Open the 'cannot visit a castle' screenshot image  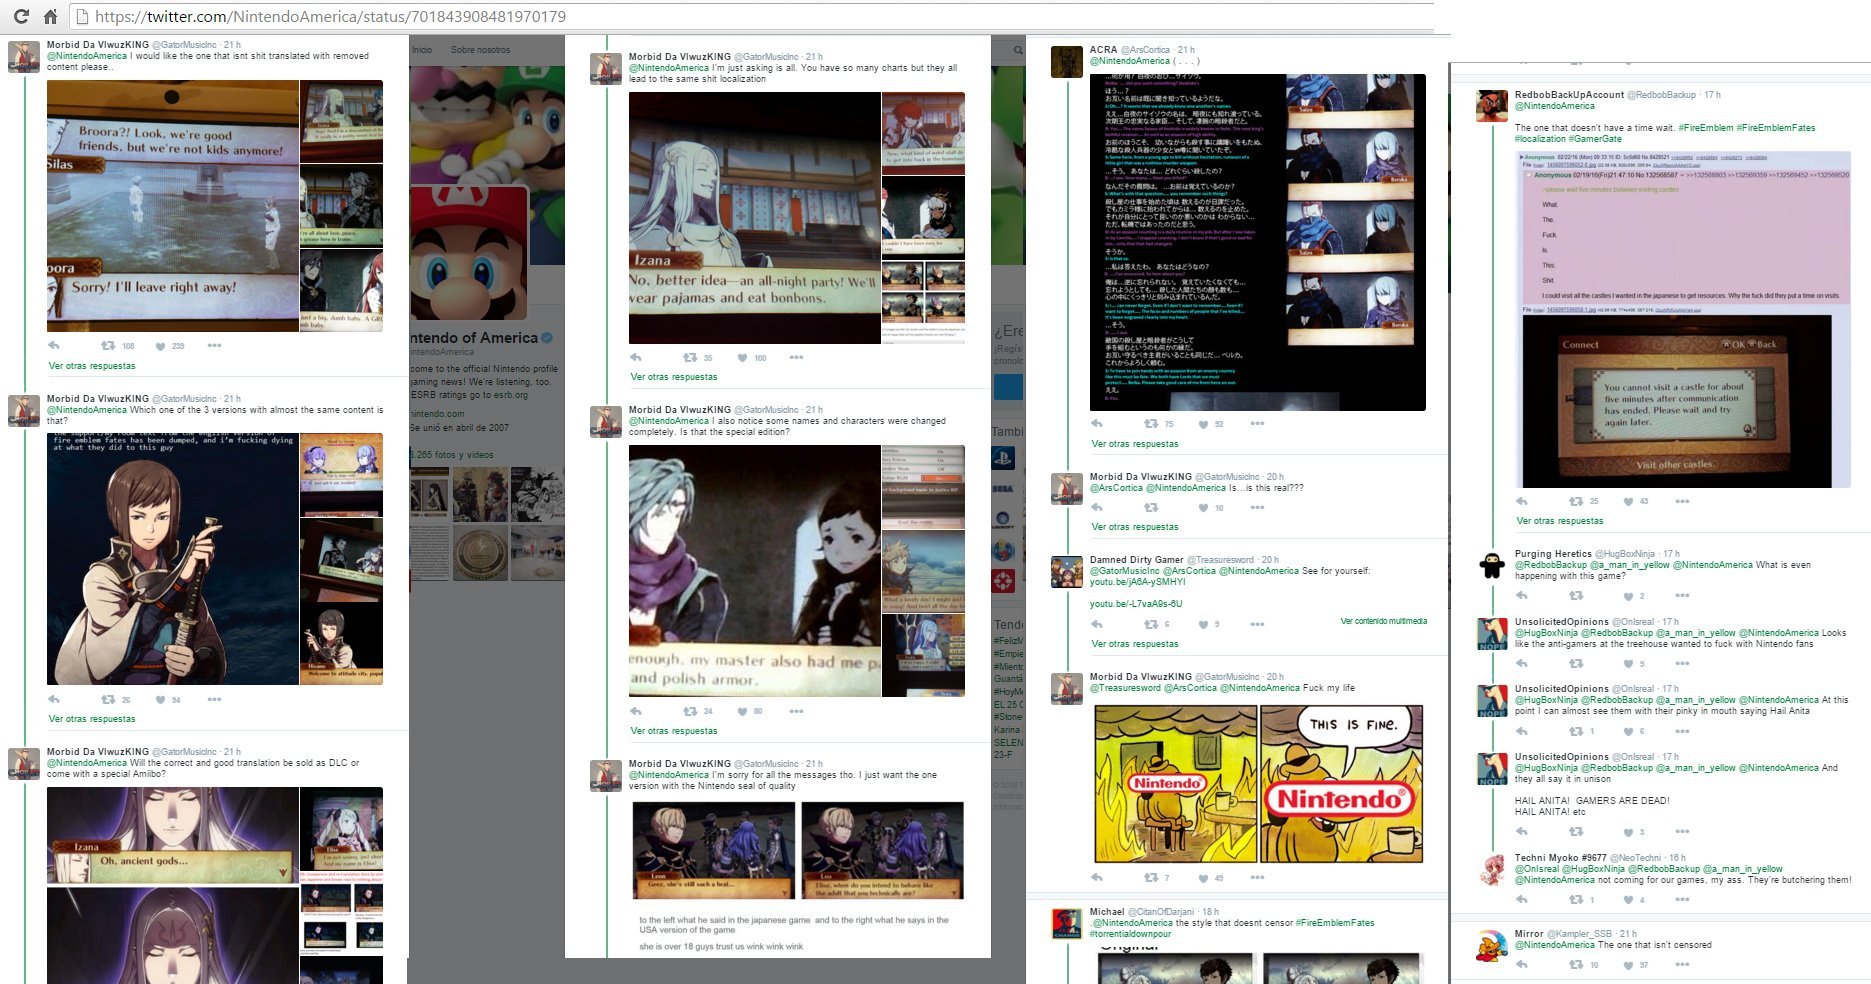1678,402
